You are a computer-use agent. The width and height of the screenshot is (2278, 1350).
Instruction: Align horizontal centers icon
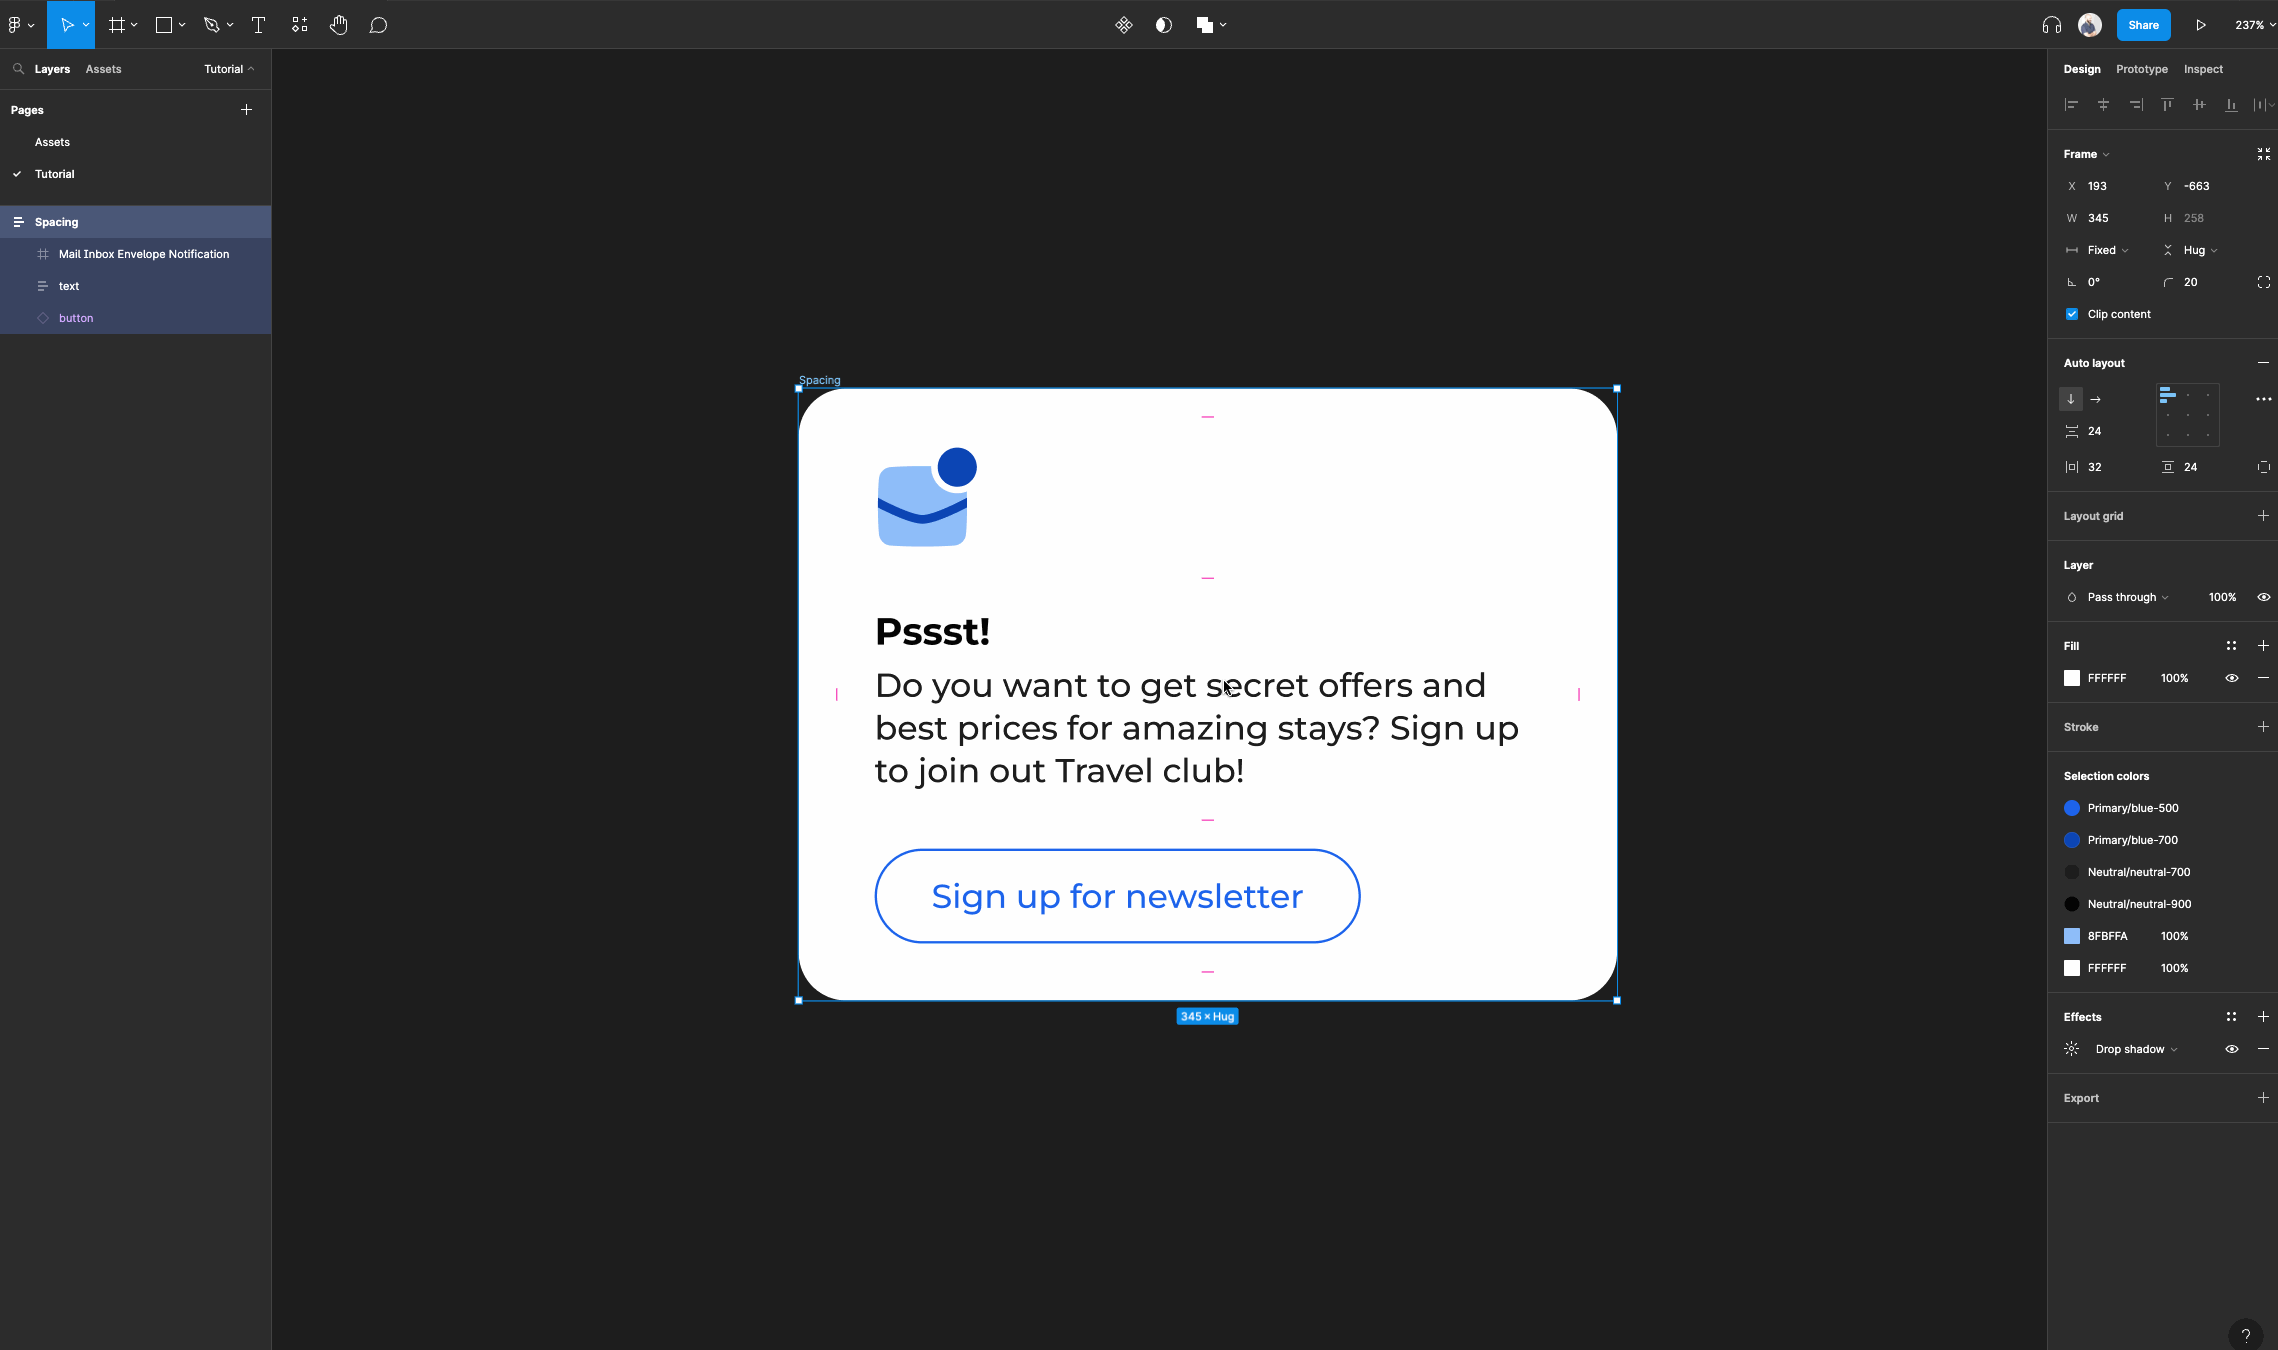pos(2103,105)
